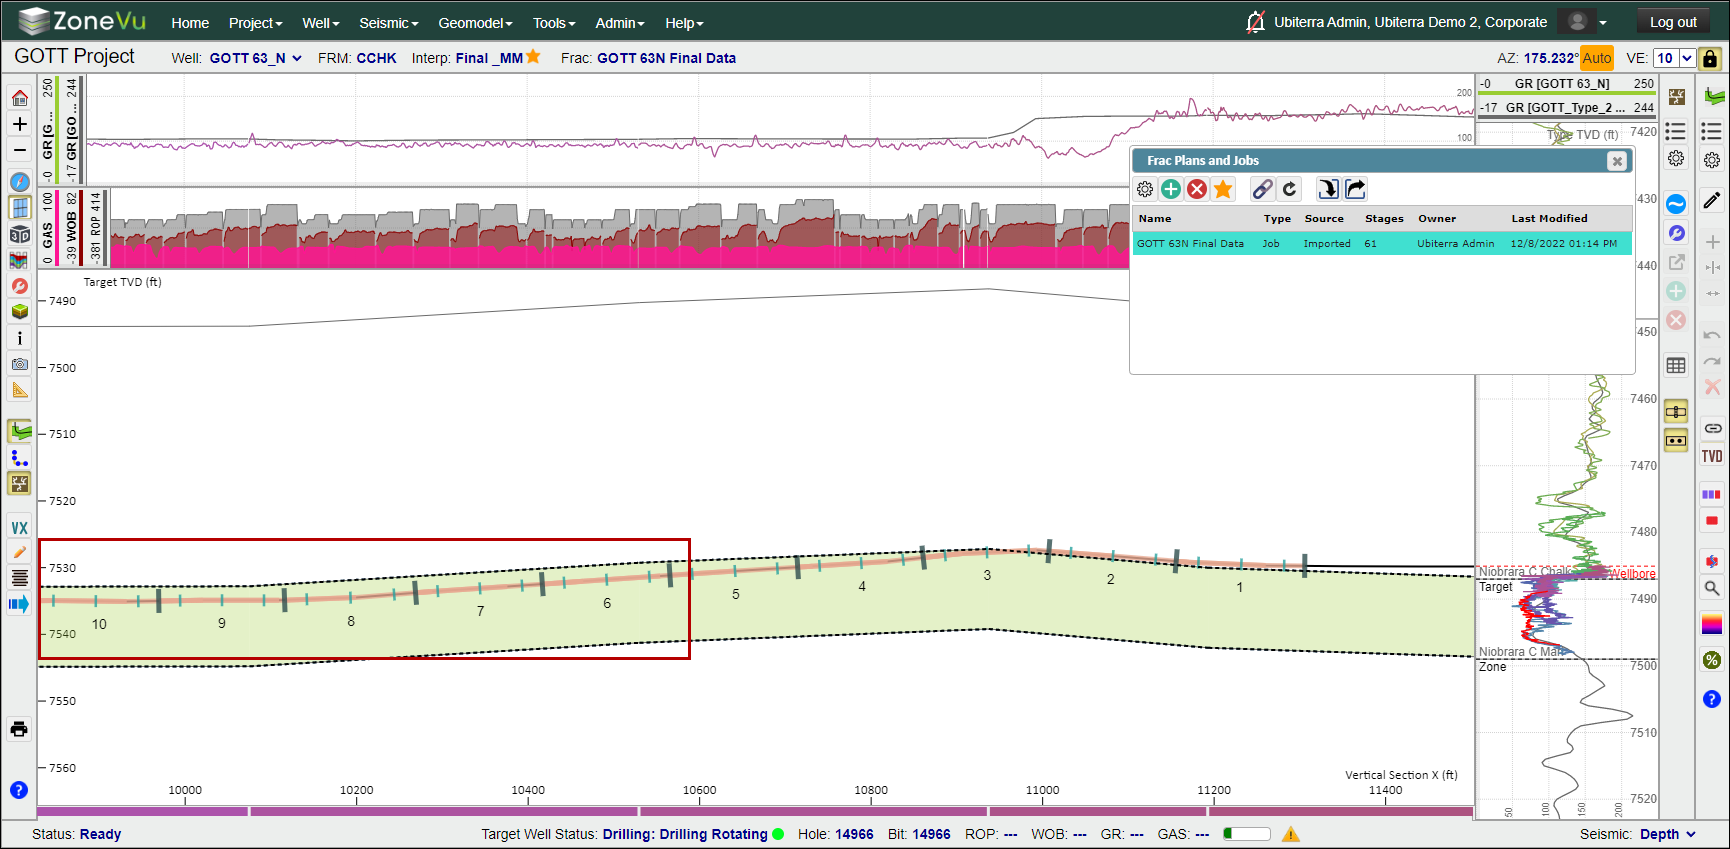This screenshot has height=849, width=1730.
Task: Print the view using printer icon
Action: pyautogui.click(x=19, y=729)
